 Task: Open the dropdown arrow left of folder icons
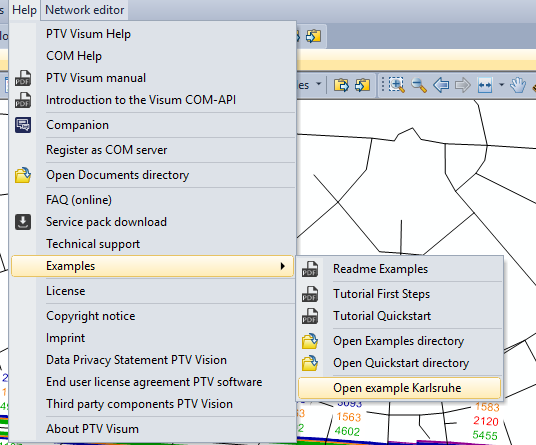click(x=319, y=84)
